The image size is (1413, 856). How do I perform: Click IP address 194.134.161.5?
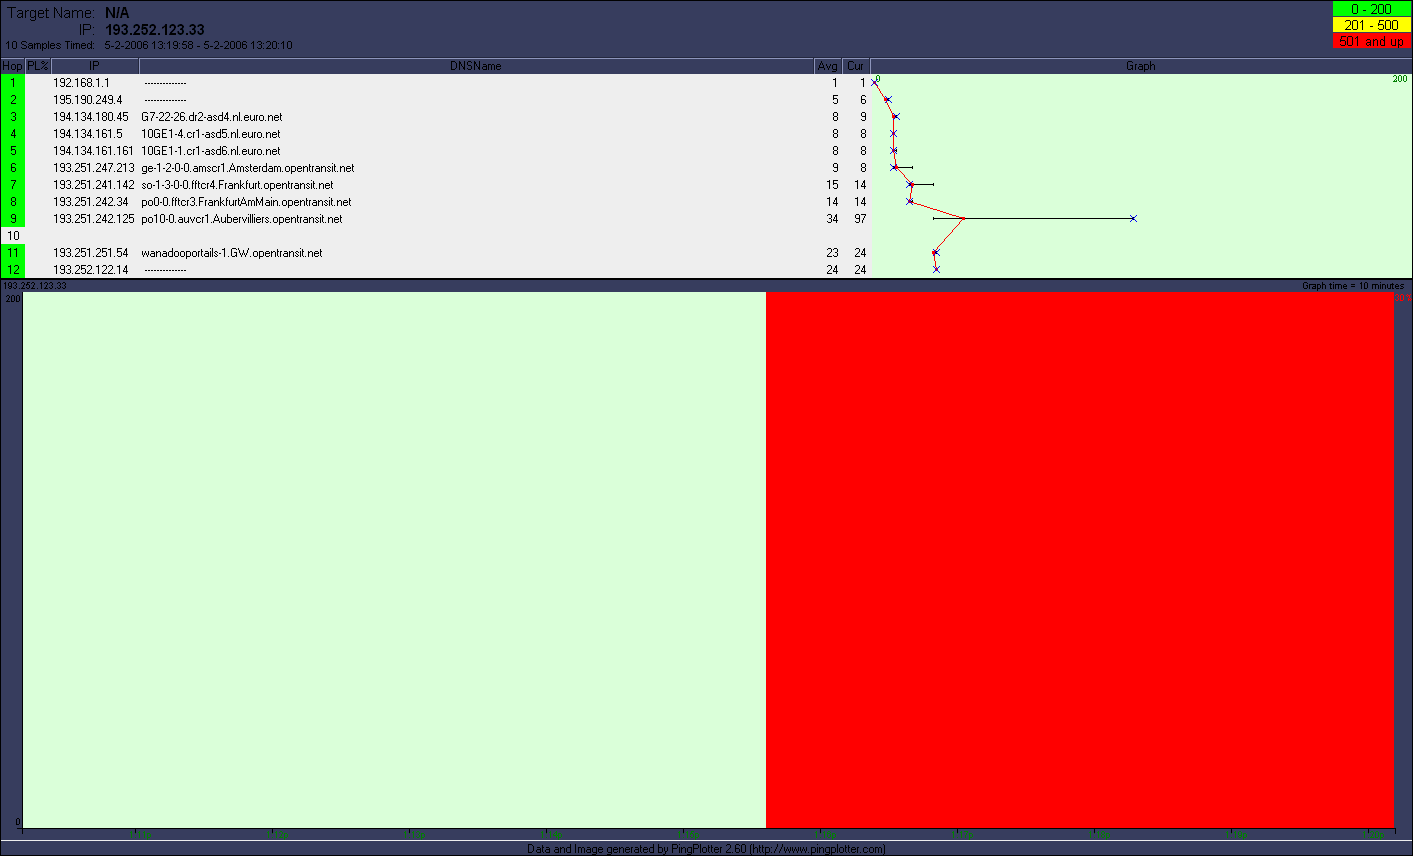coord(88,134)
